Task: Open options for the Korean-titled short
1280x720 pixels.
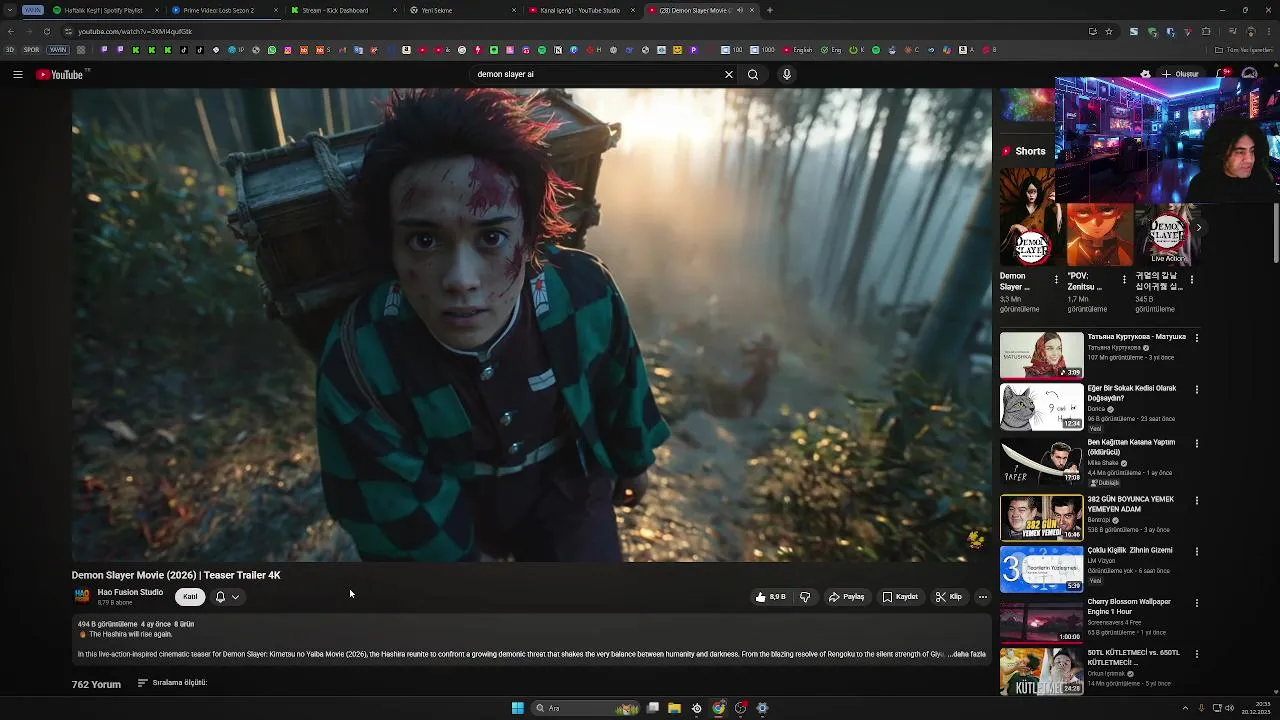Action: pyautogui.click(x=1191, y=280)
